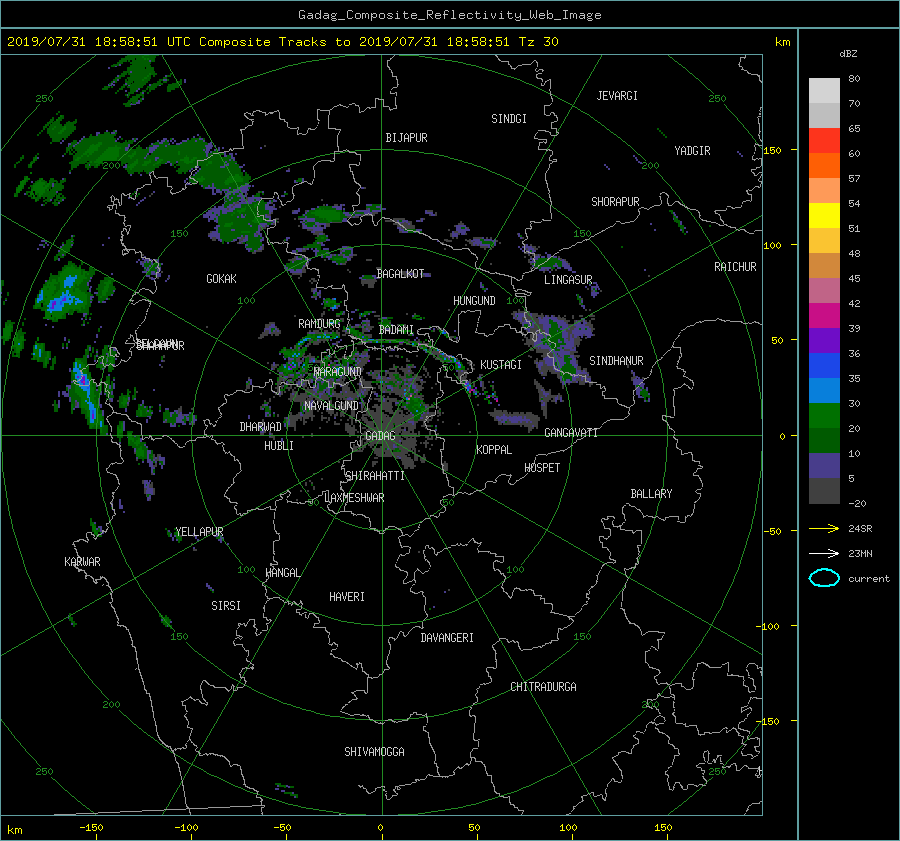This screenshot has height=841, width=900.
Task: Click the KOPPAL city label
Action: (494, 450)
